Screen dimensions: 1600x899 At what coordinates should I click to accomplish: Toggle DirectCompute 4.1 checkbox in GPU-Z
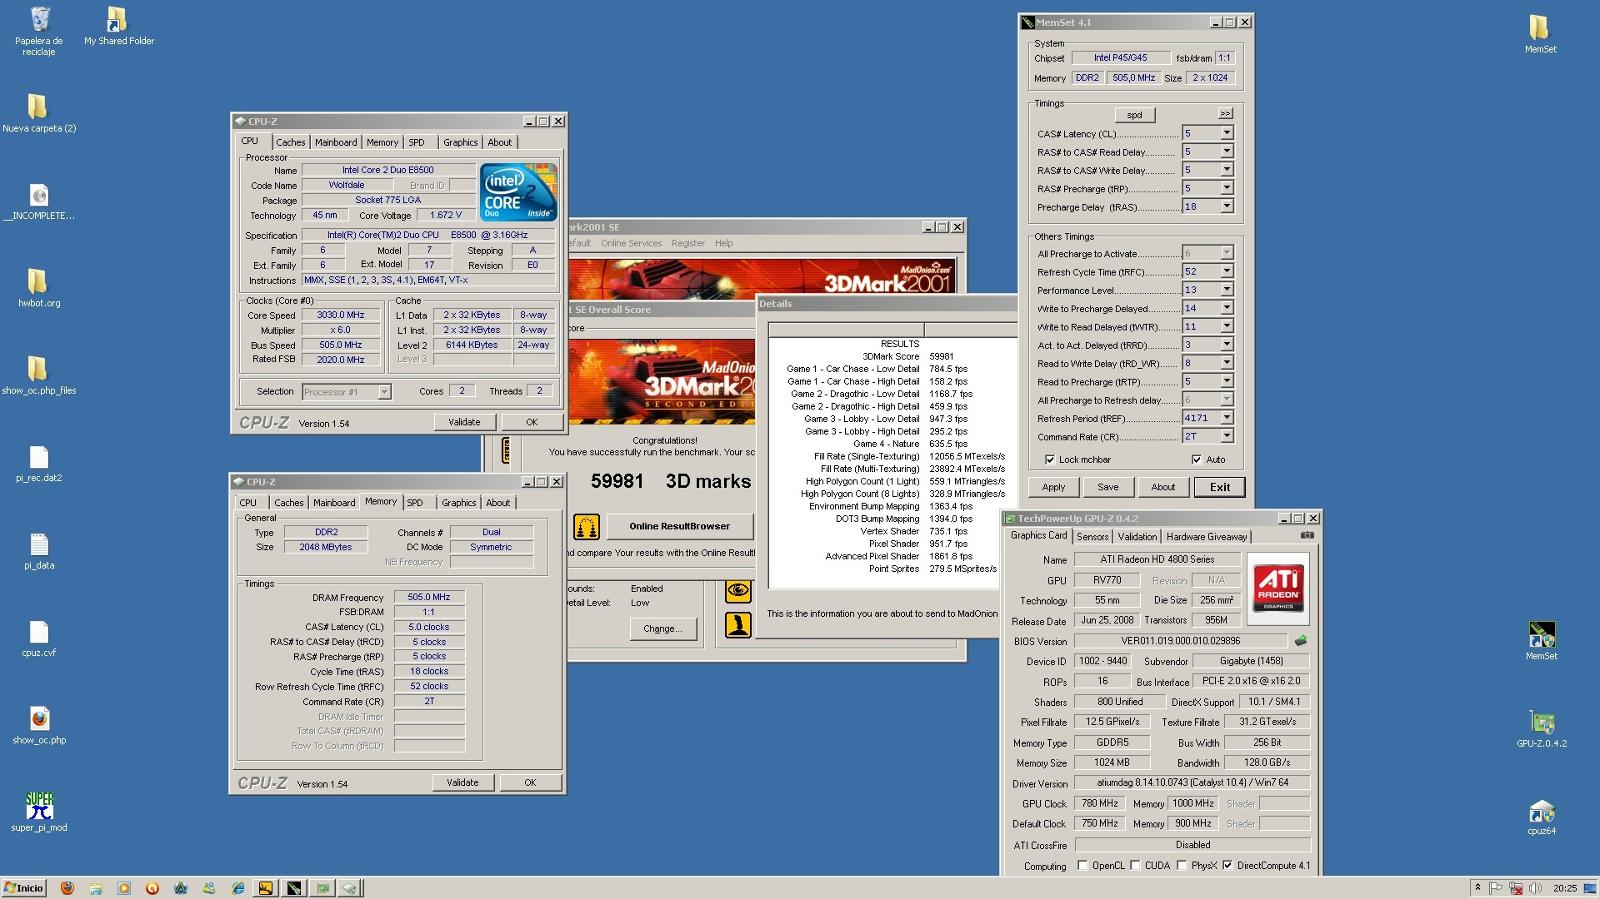(x=1227, y=865)
